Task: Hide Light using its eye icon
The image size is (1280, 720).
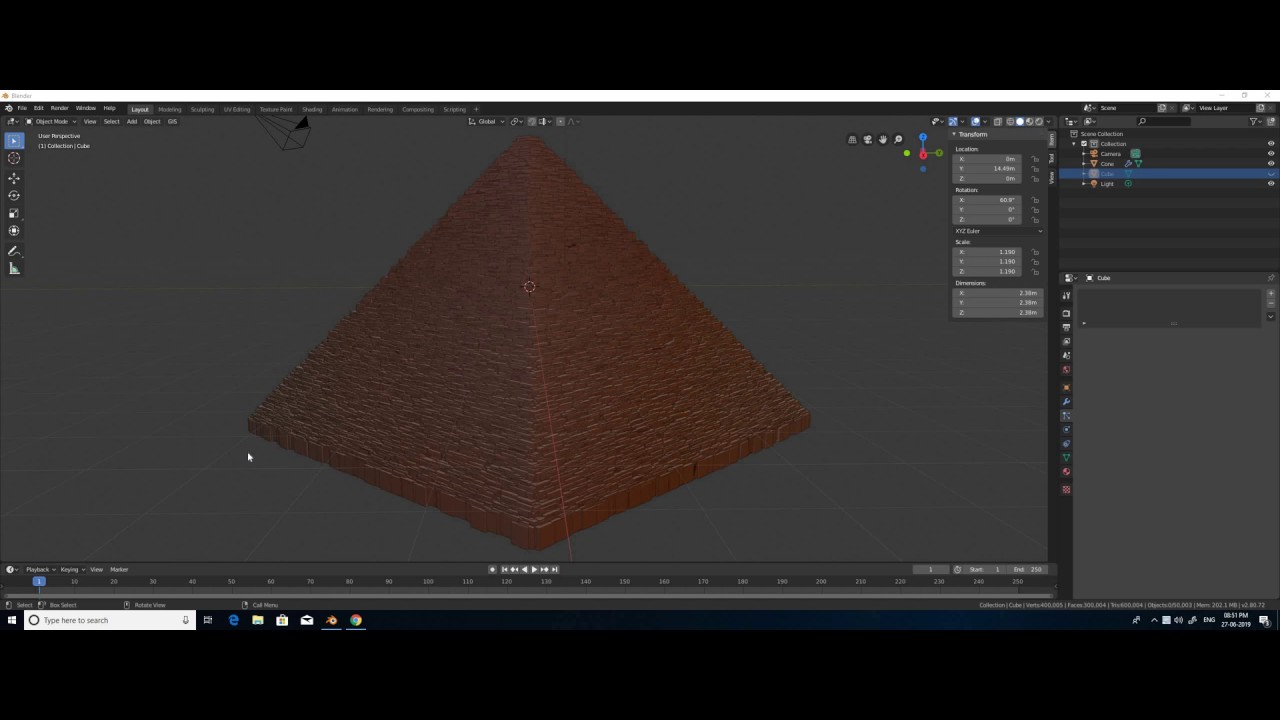Action: (x=1271, y=184)
